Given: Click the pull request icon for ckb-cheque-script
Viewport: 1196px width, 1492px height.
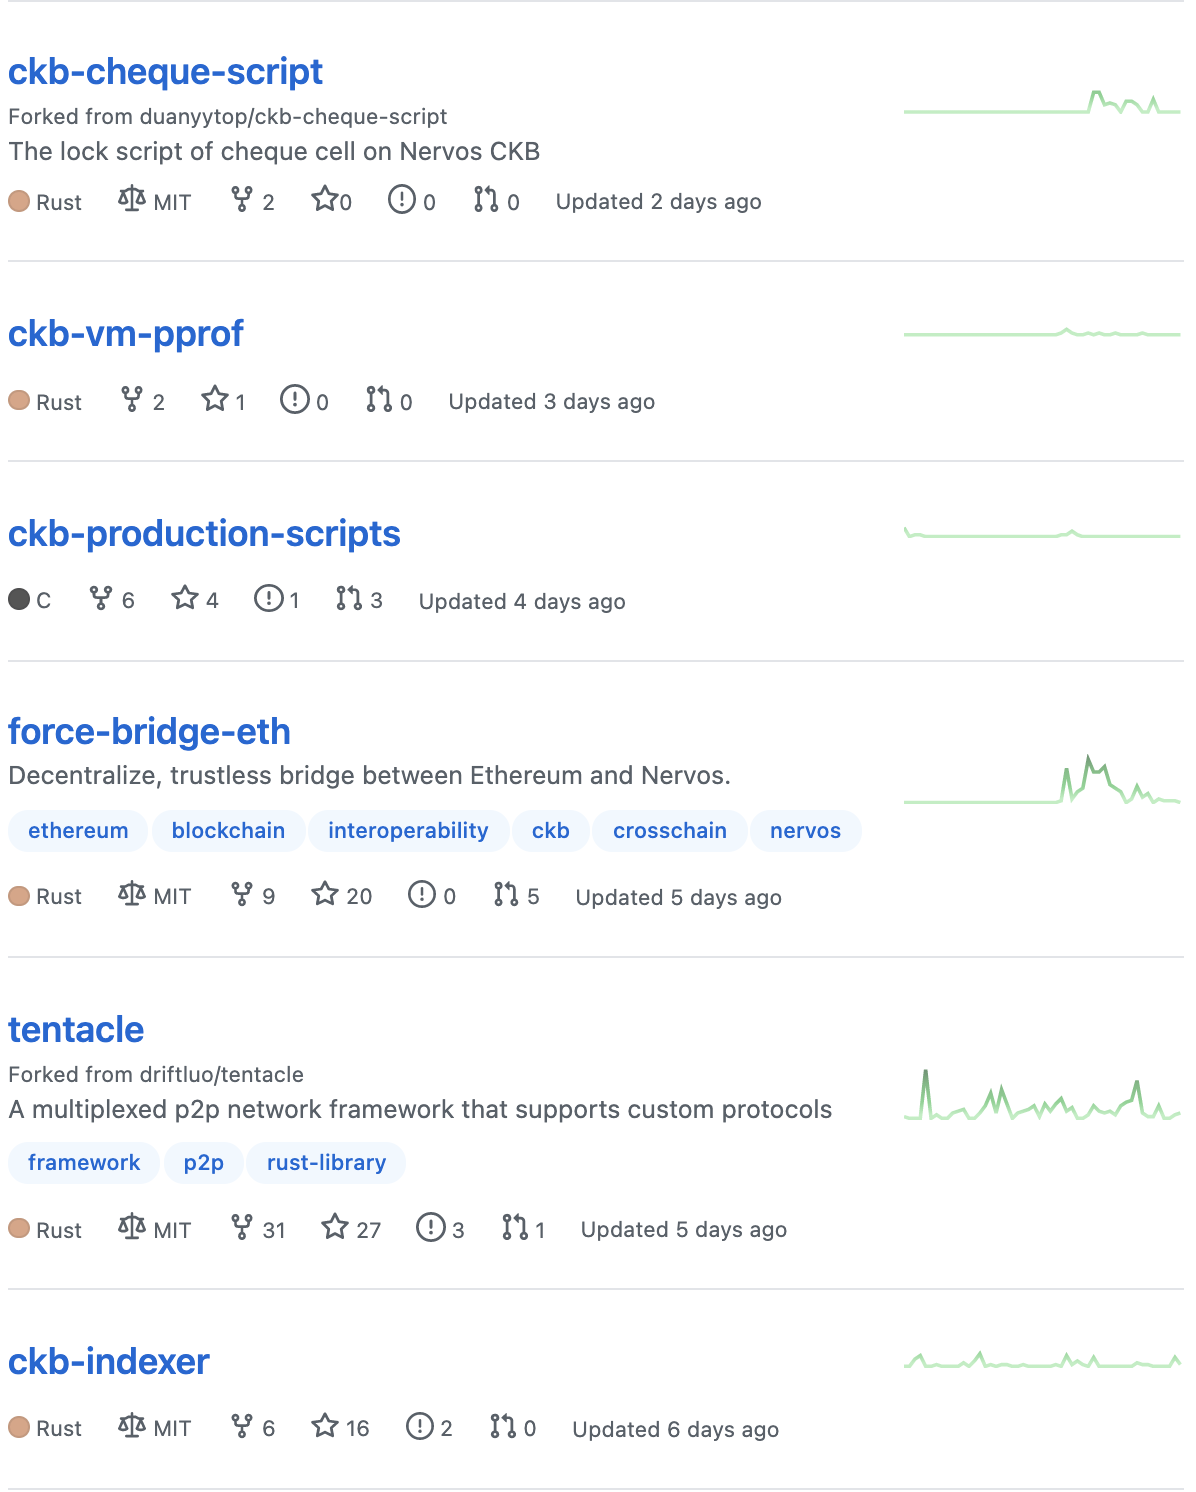Looking at the screenshot, I should [486, 199].
